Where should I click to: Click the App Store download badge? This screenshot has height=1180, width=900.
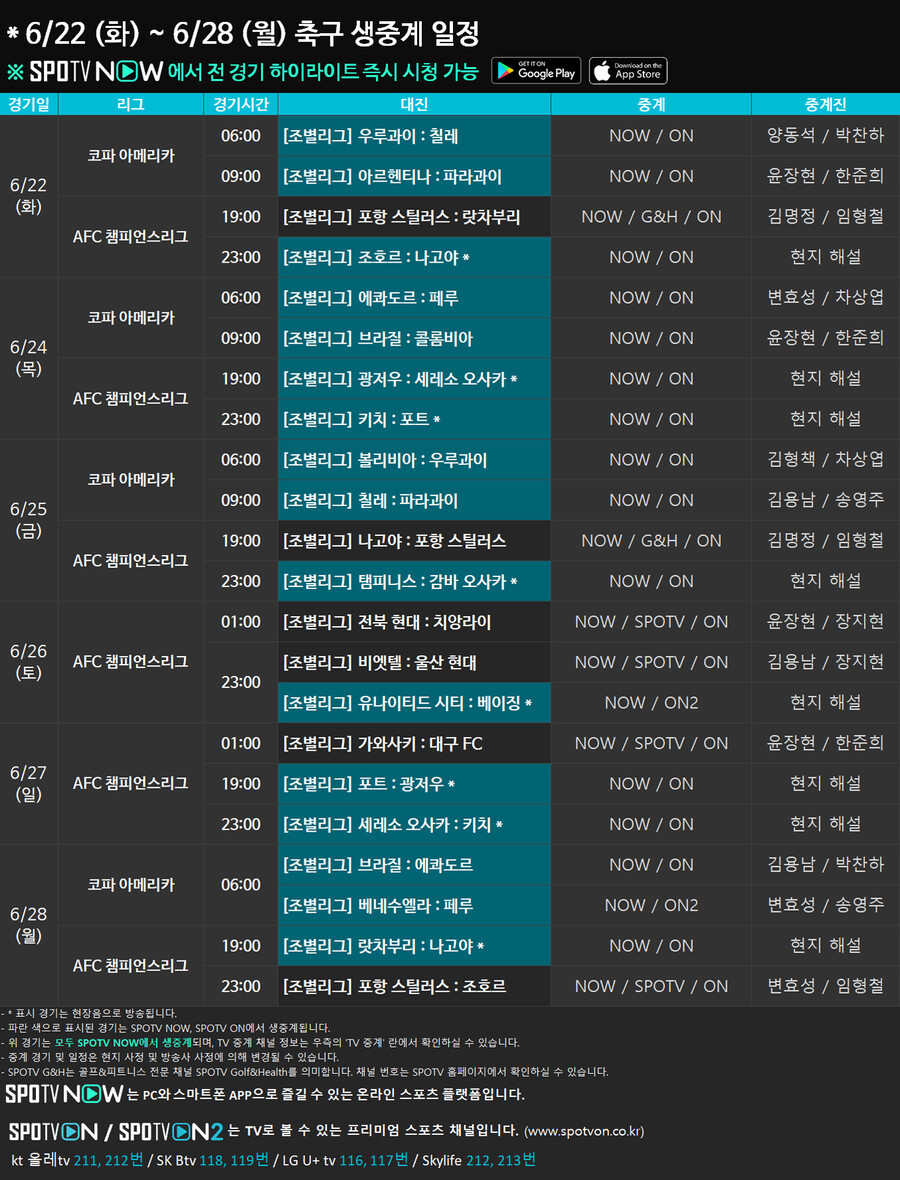point(628,71)
